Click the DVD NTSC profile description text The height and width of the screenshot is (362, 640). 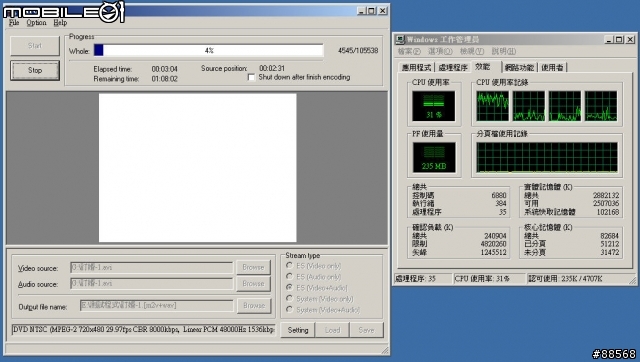pos(143,329)
